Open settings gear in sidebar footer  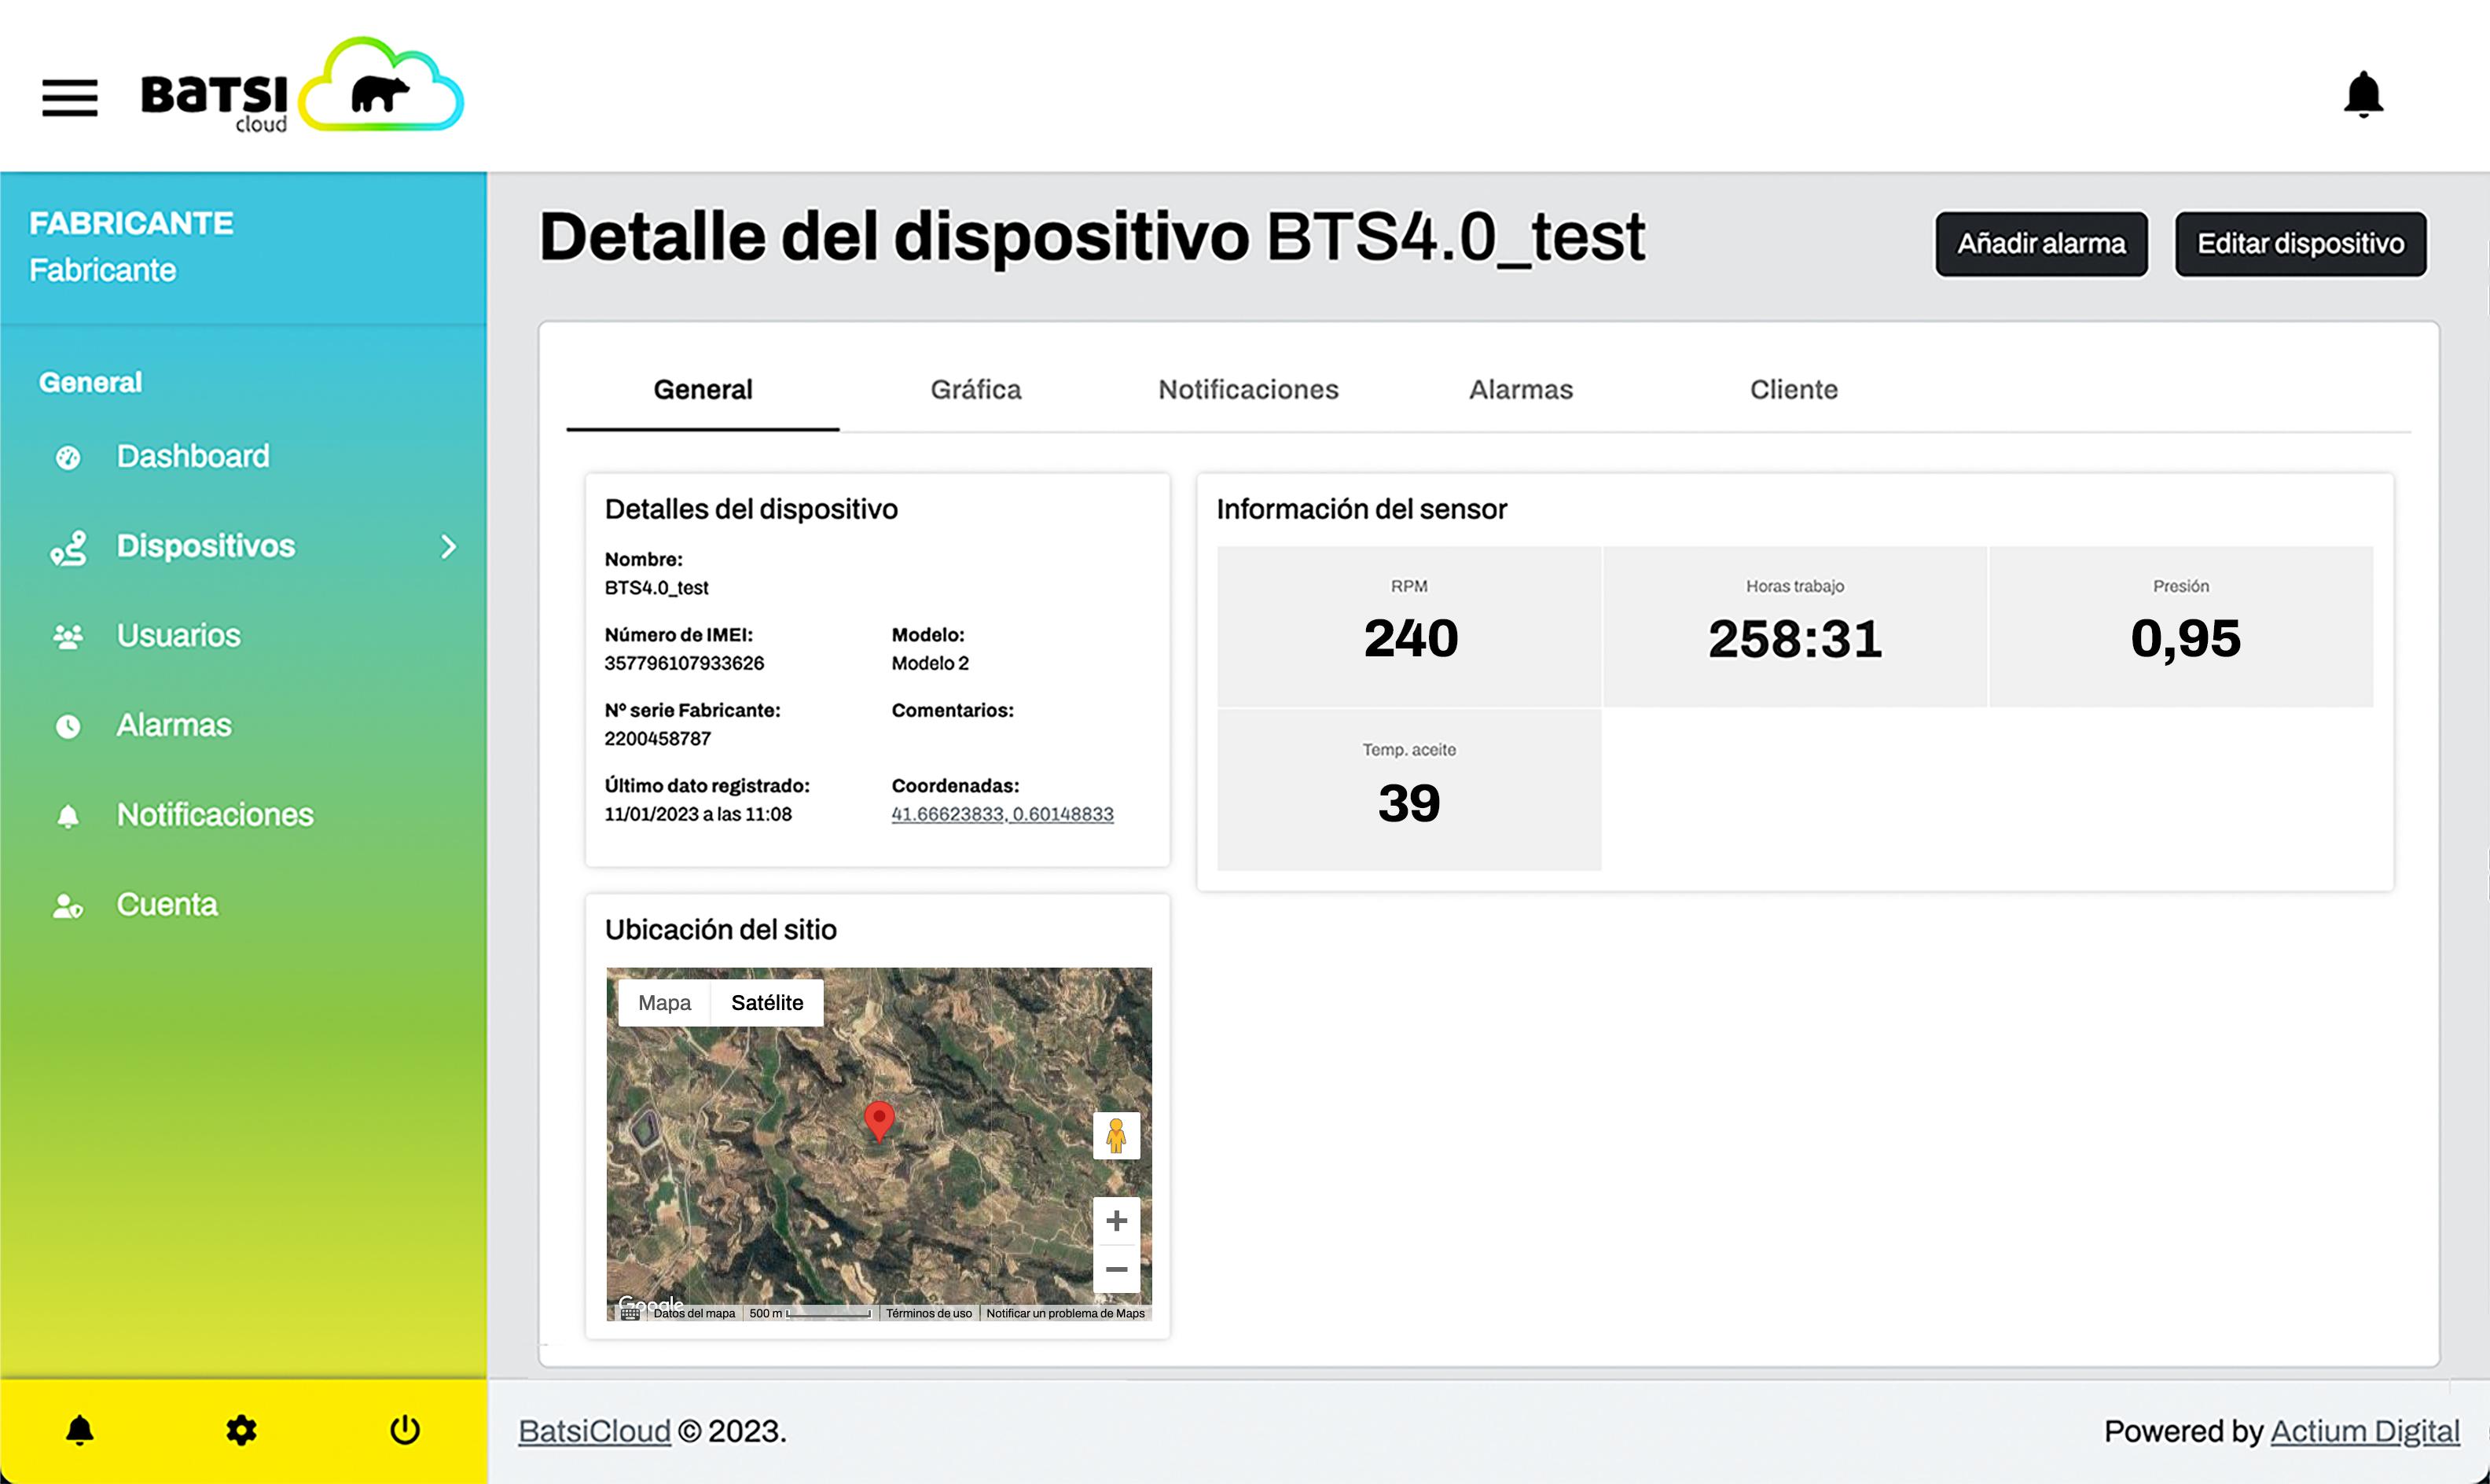pyautogui.click(x=241, y=1430)
